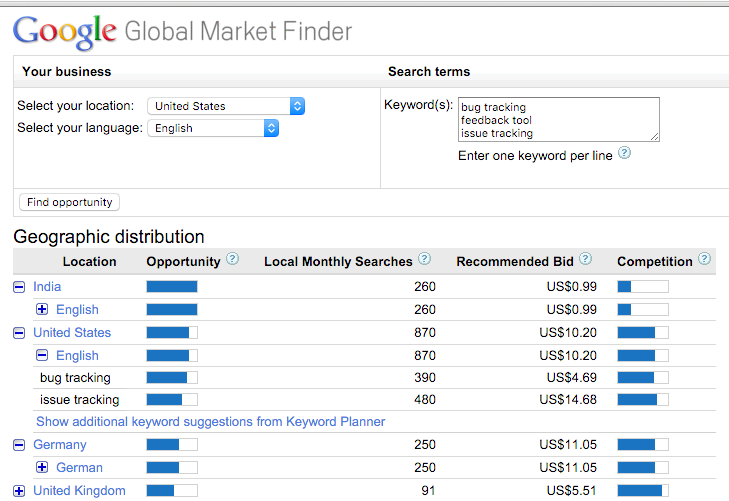Viewport: 729px width, 501px height.
Task: Open help icon next to Competition header
Action: 704,259
